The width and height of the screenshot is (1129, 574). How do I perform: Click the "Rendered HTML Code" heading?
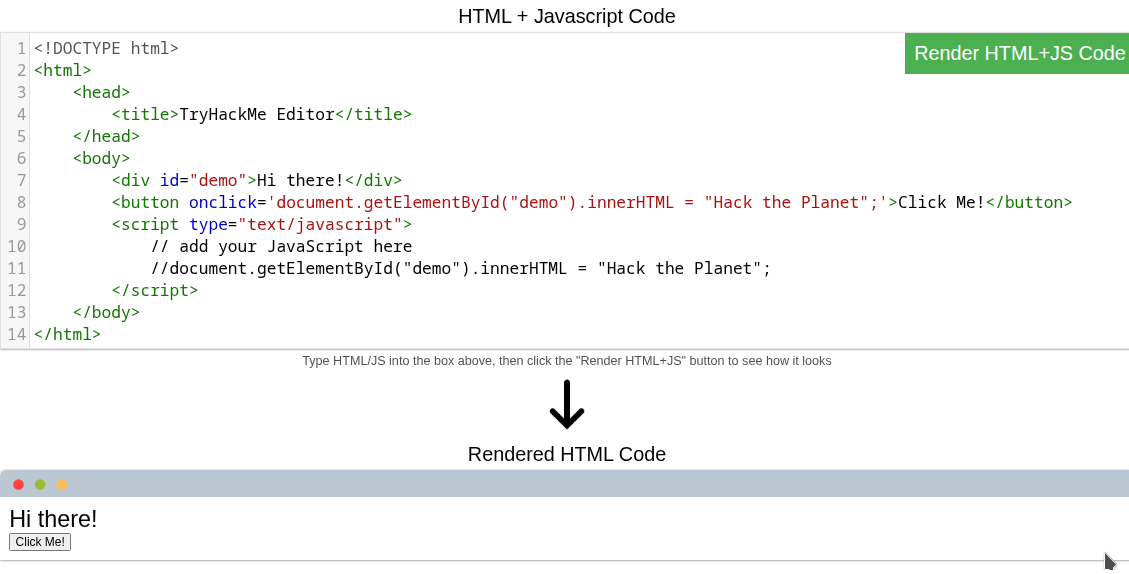coord(566,454)
